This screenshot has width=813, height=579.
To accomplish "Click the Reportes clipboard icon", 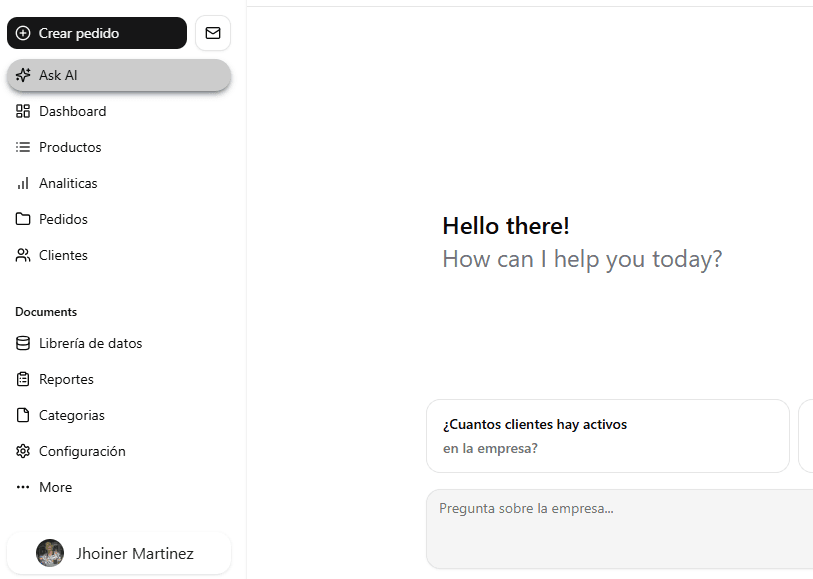I will click(x=23, y=379).
